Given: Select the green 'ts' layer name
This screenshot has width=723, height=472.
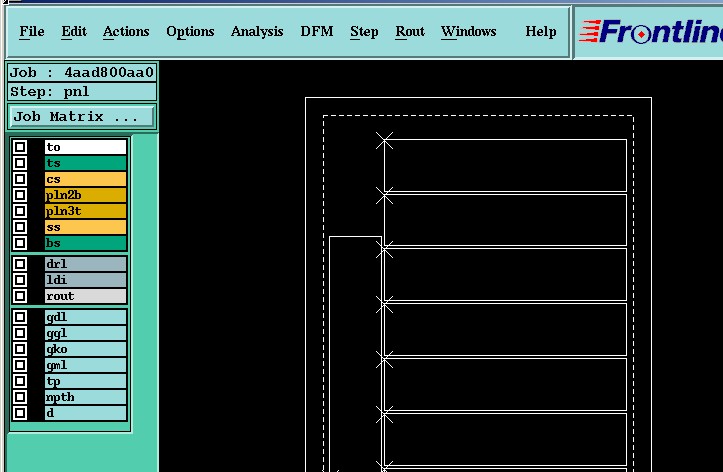Looking at the screenshot, I should click(x=86, y=163).
